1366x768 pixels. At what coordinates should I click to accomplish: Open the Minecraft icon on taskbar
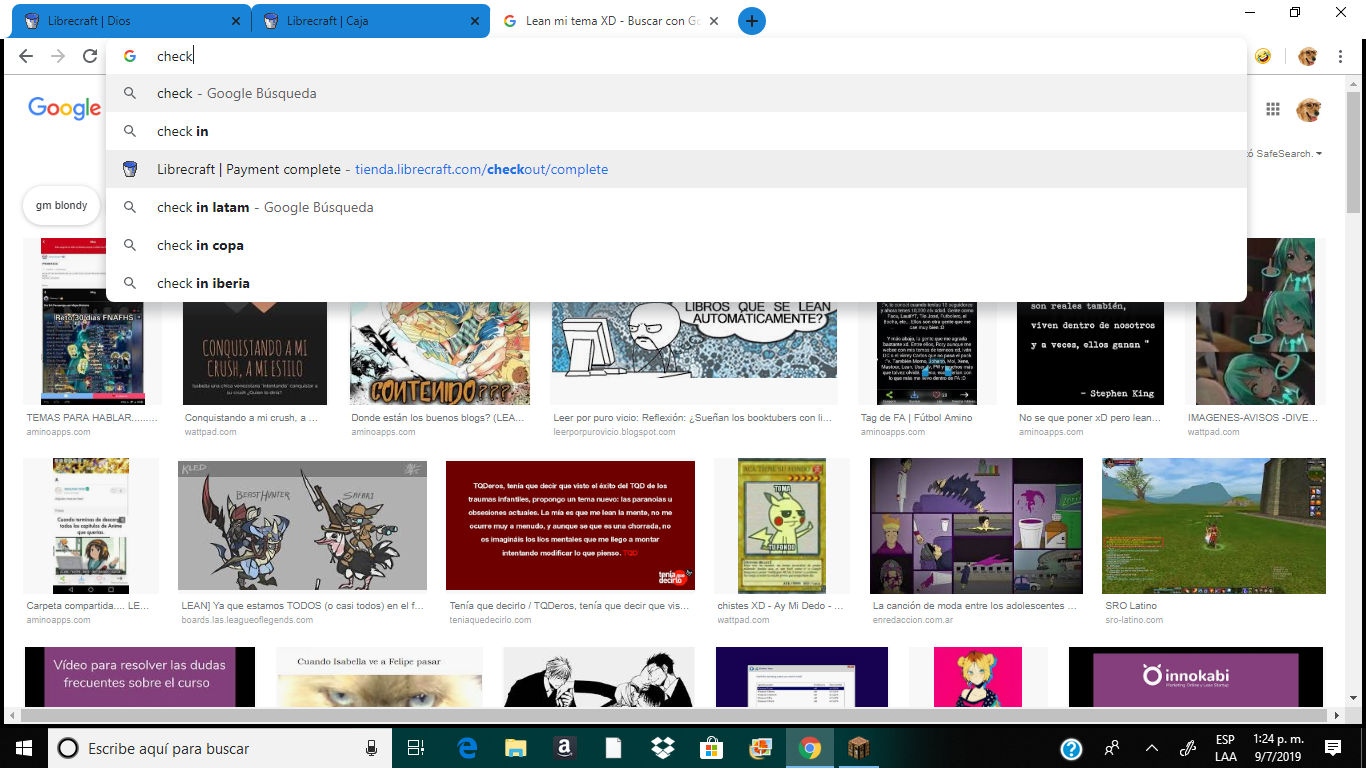click(858, 748)
